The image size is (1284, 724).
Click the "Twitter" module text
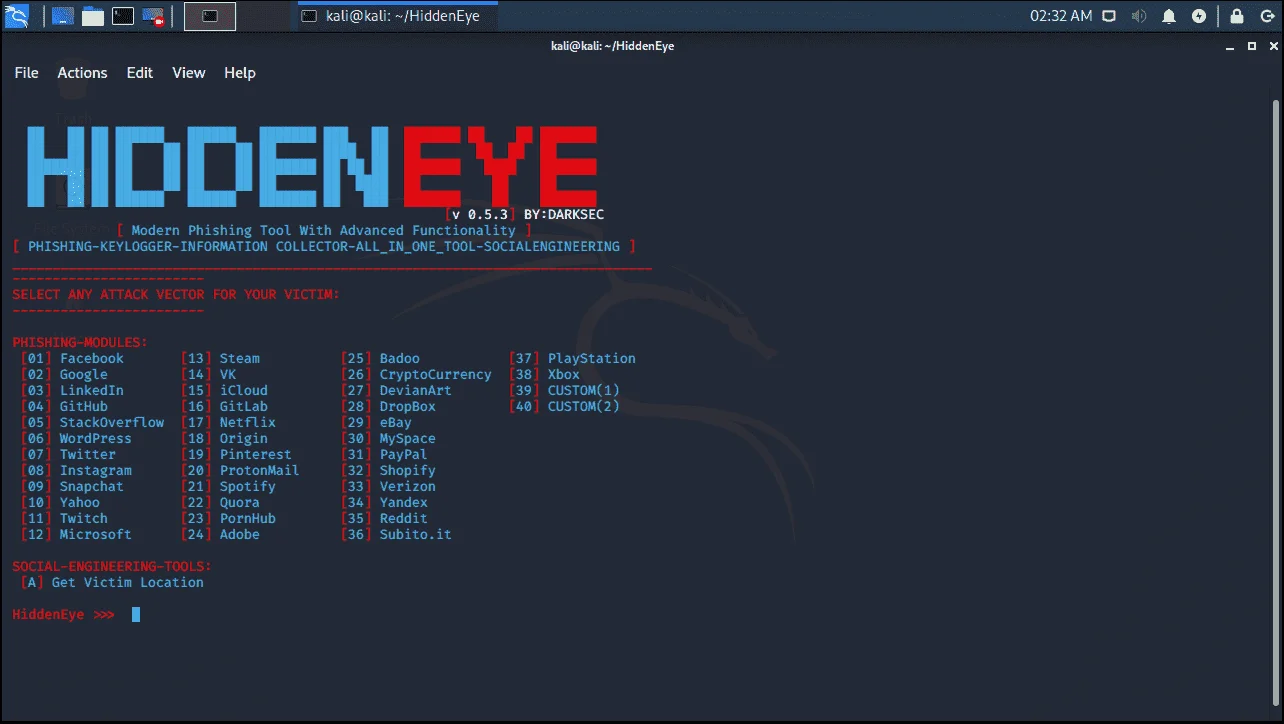coord(88,455)
